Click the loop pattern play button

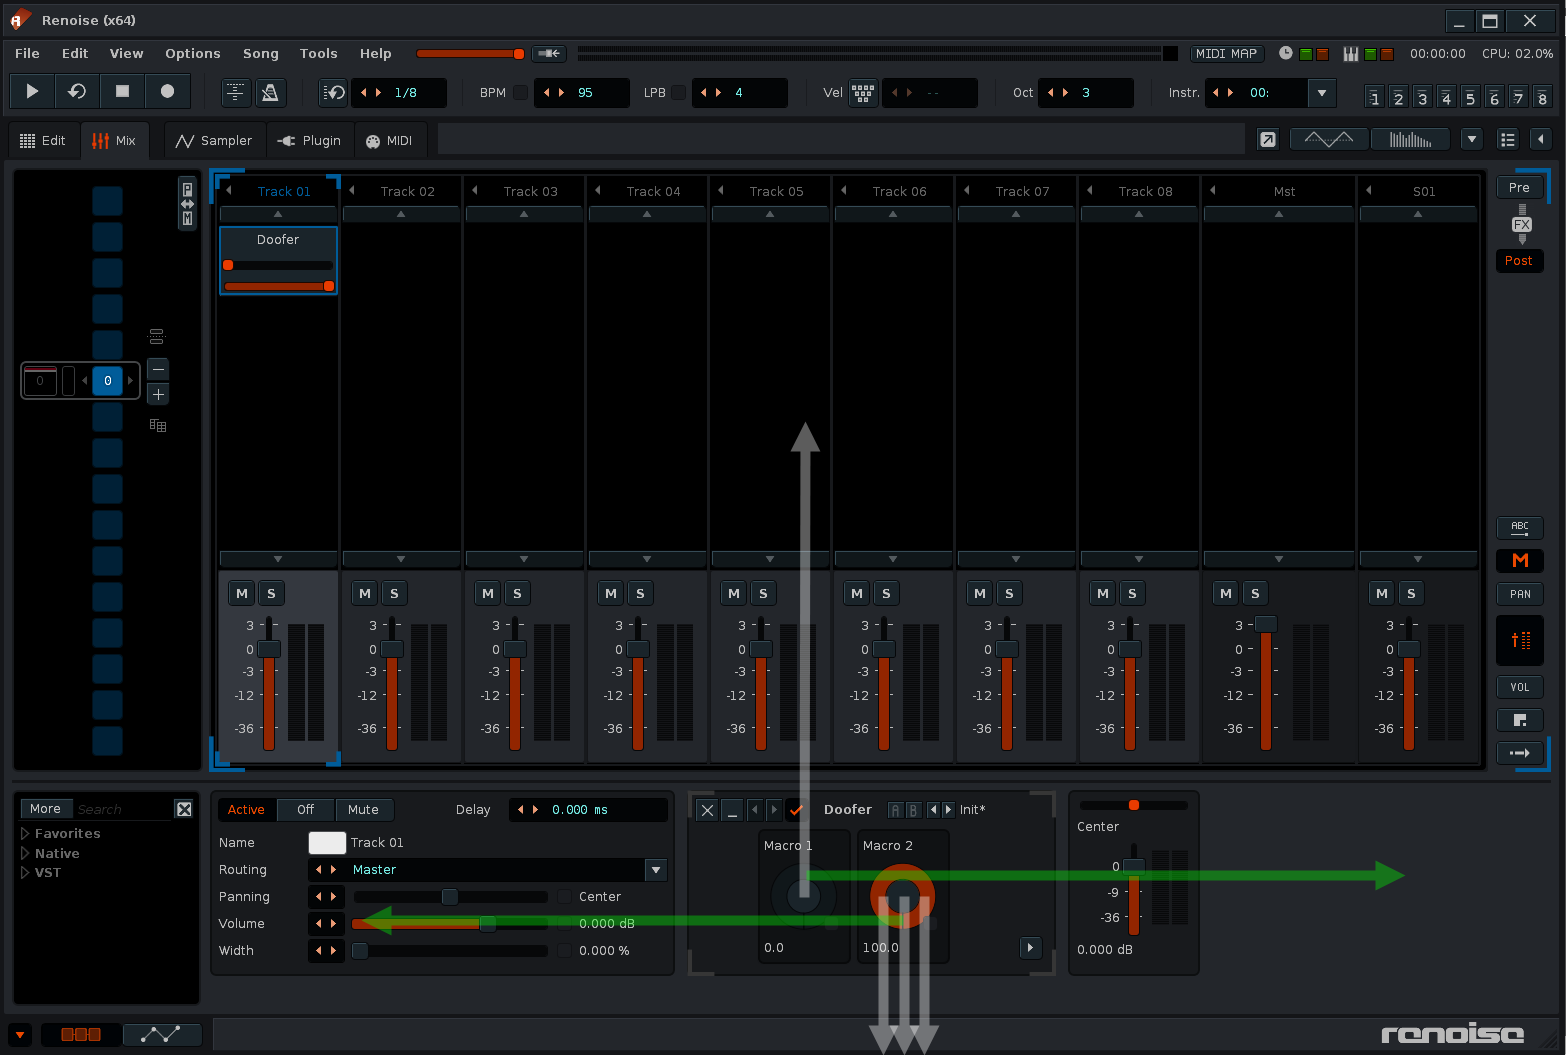77,92
